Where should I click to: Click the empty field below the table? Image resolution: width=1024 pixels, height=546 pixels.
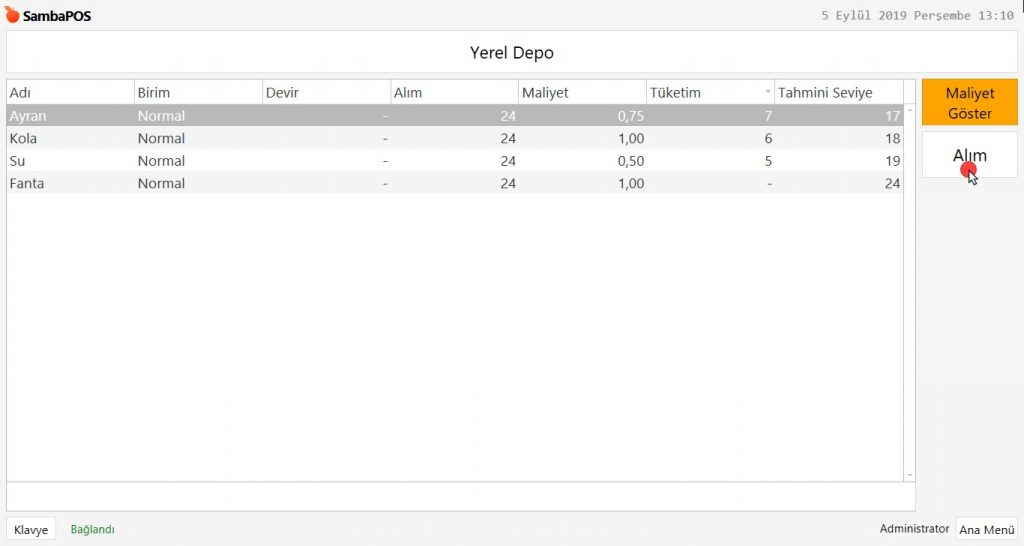click(x=460, y=497)
